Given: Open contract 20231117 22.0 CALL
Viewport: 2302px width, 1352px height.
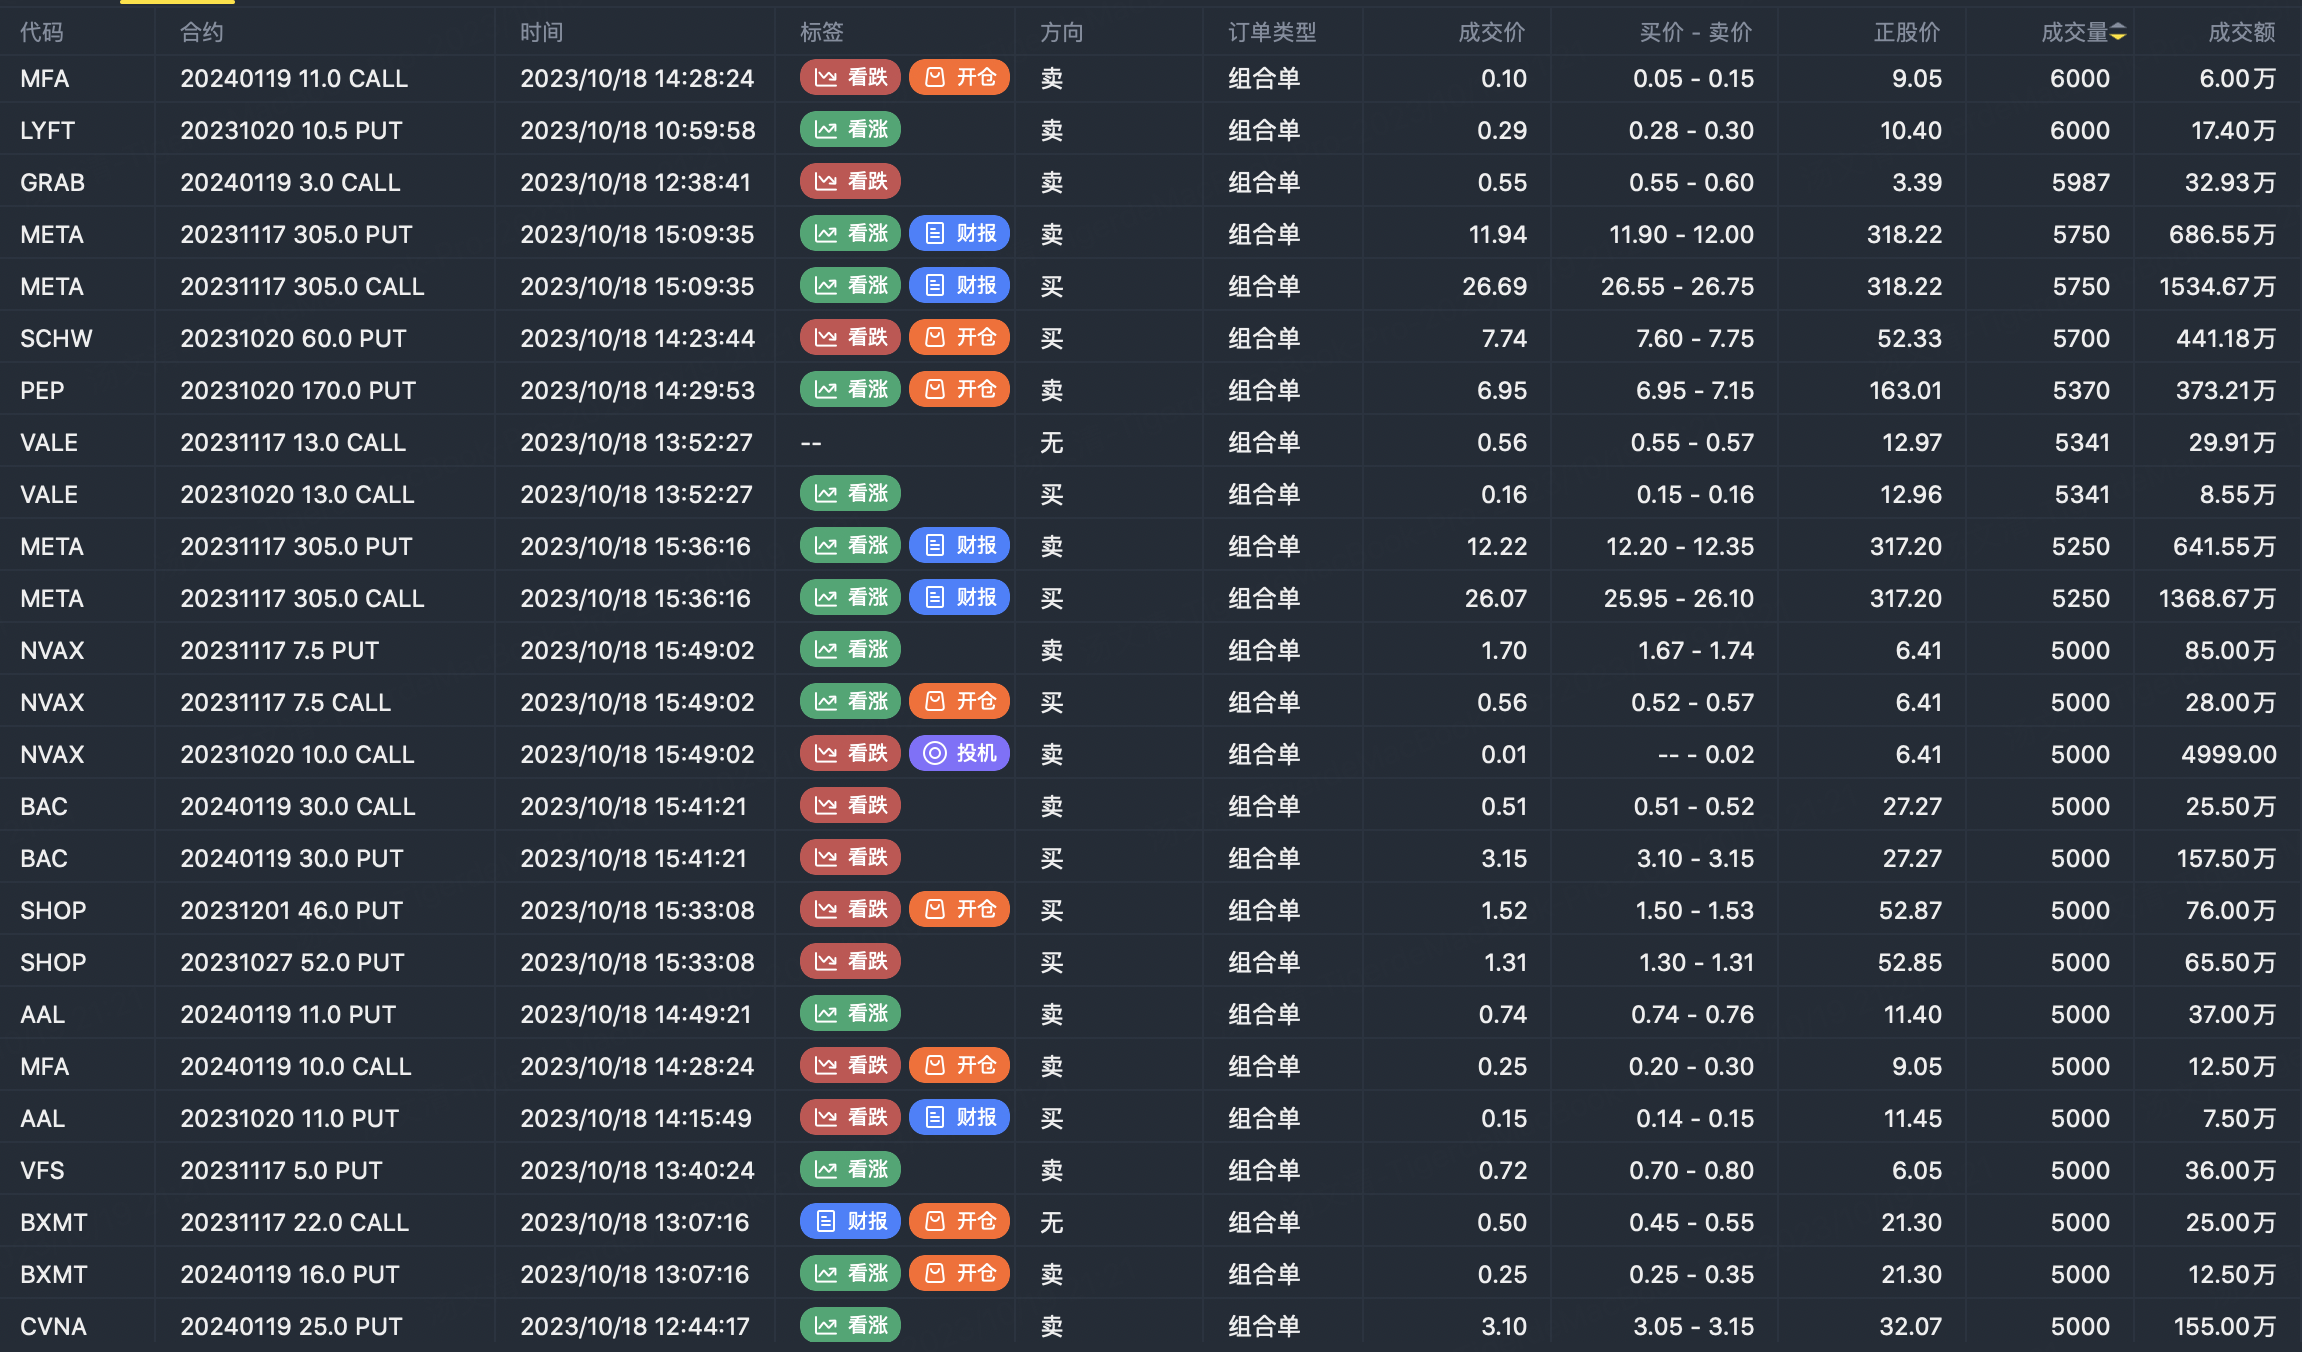Looking at the screenshot, I should click(x=295, y=1223).
